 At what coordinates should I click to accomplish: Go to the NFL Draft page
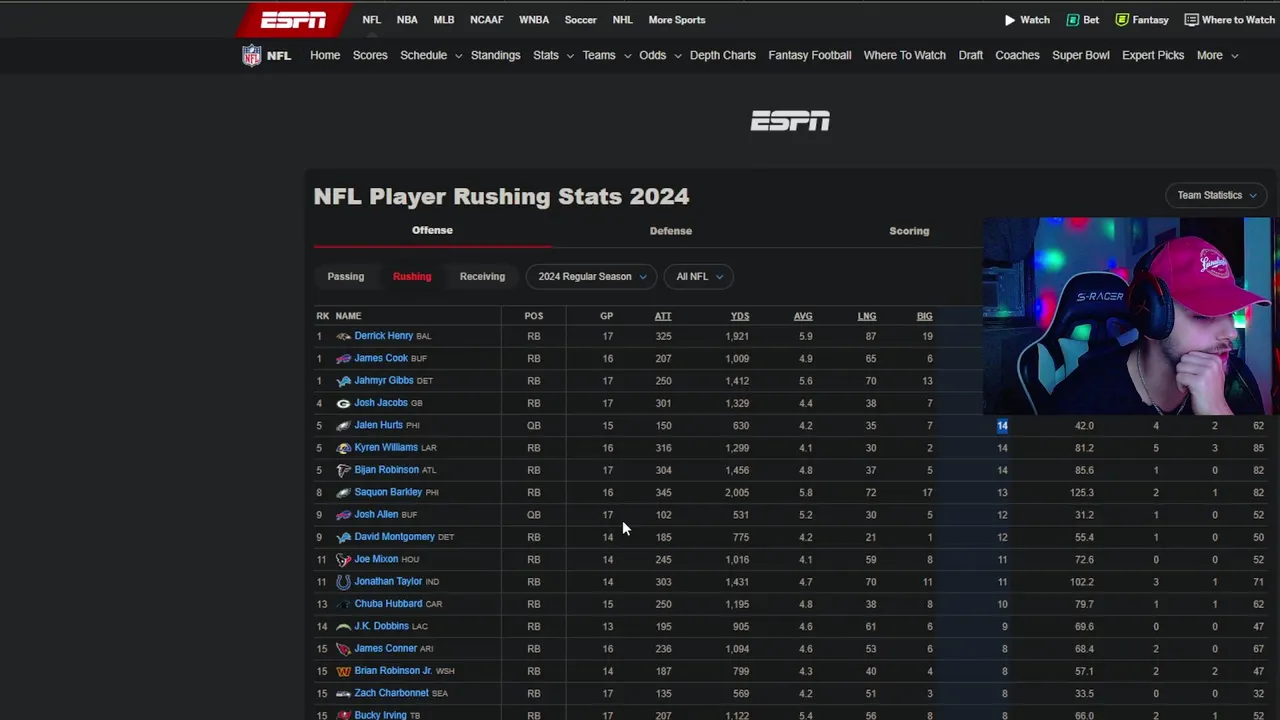(971, 55)
